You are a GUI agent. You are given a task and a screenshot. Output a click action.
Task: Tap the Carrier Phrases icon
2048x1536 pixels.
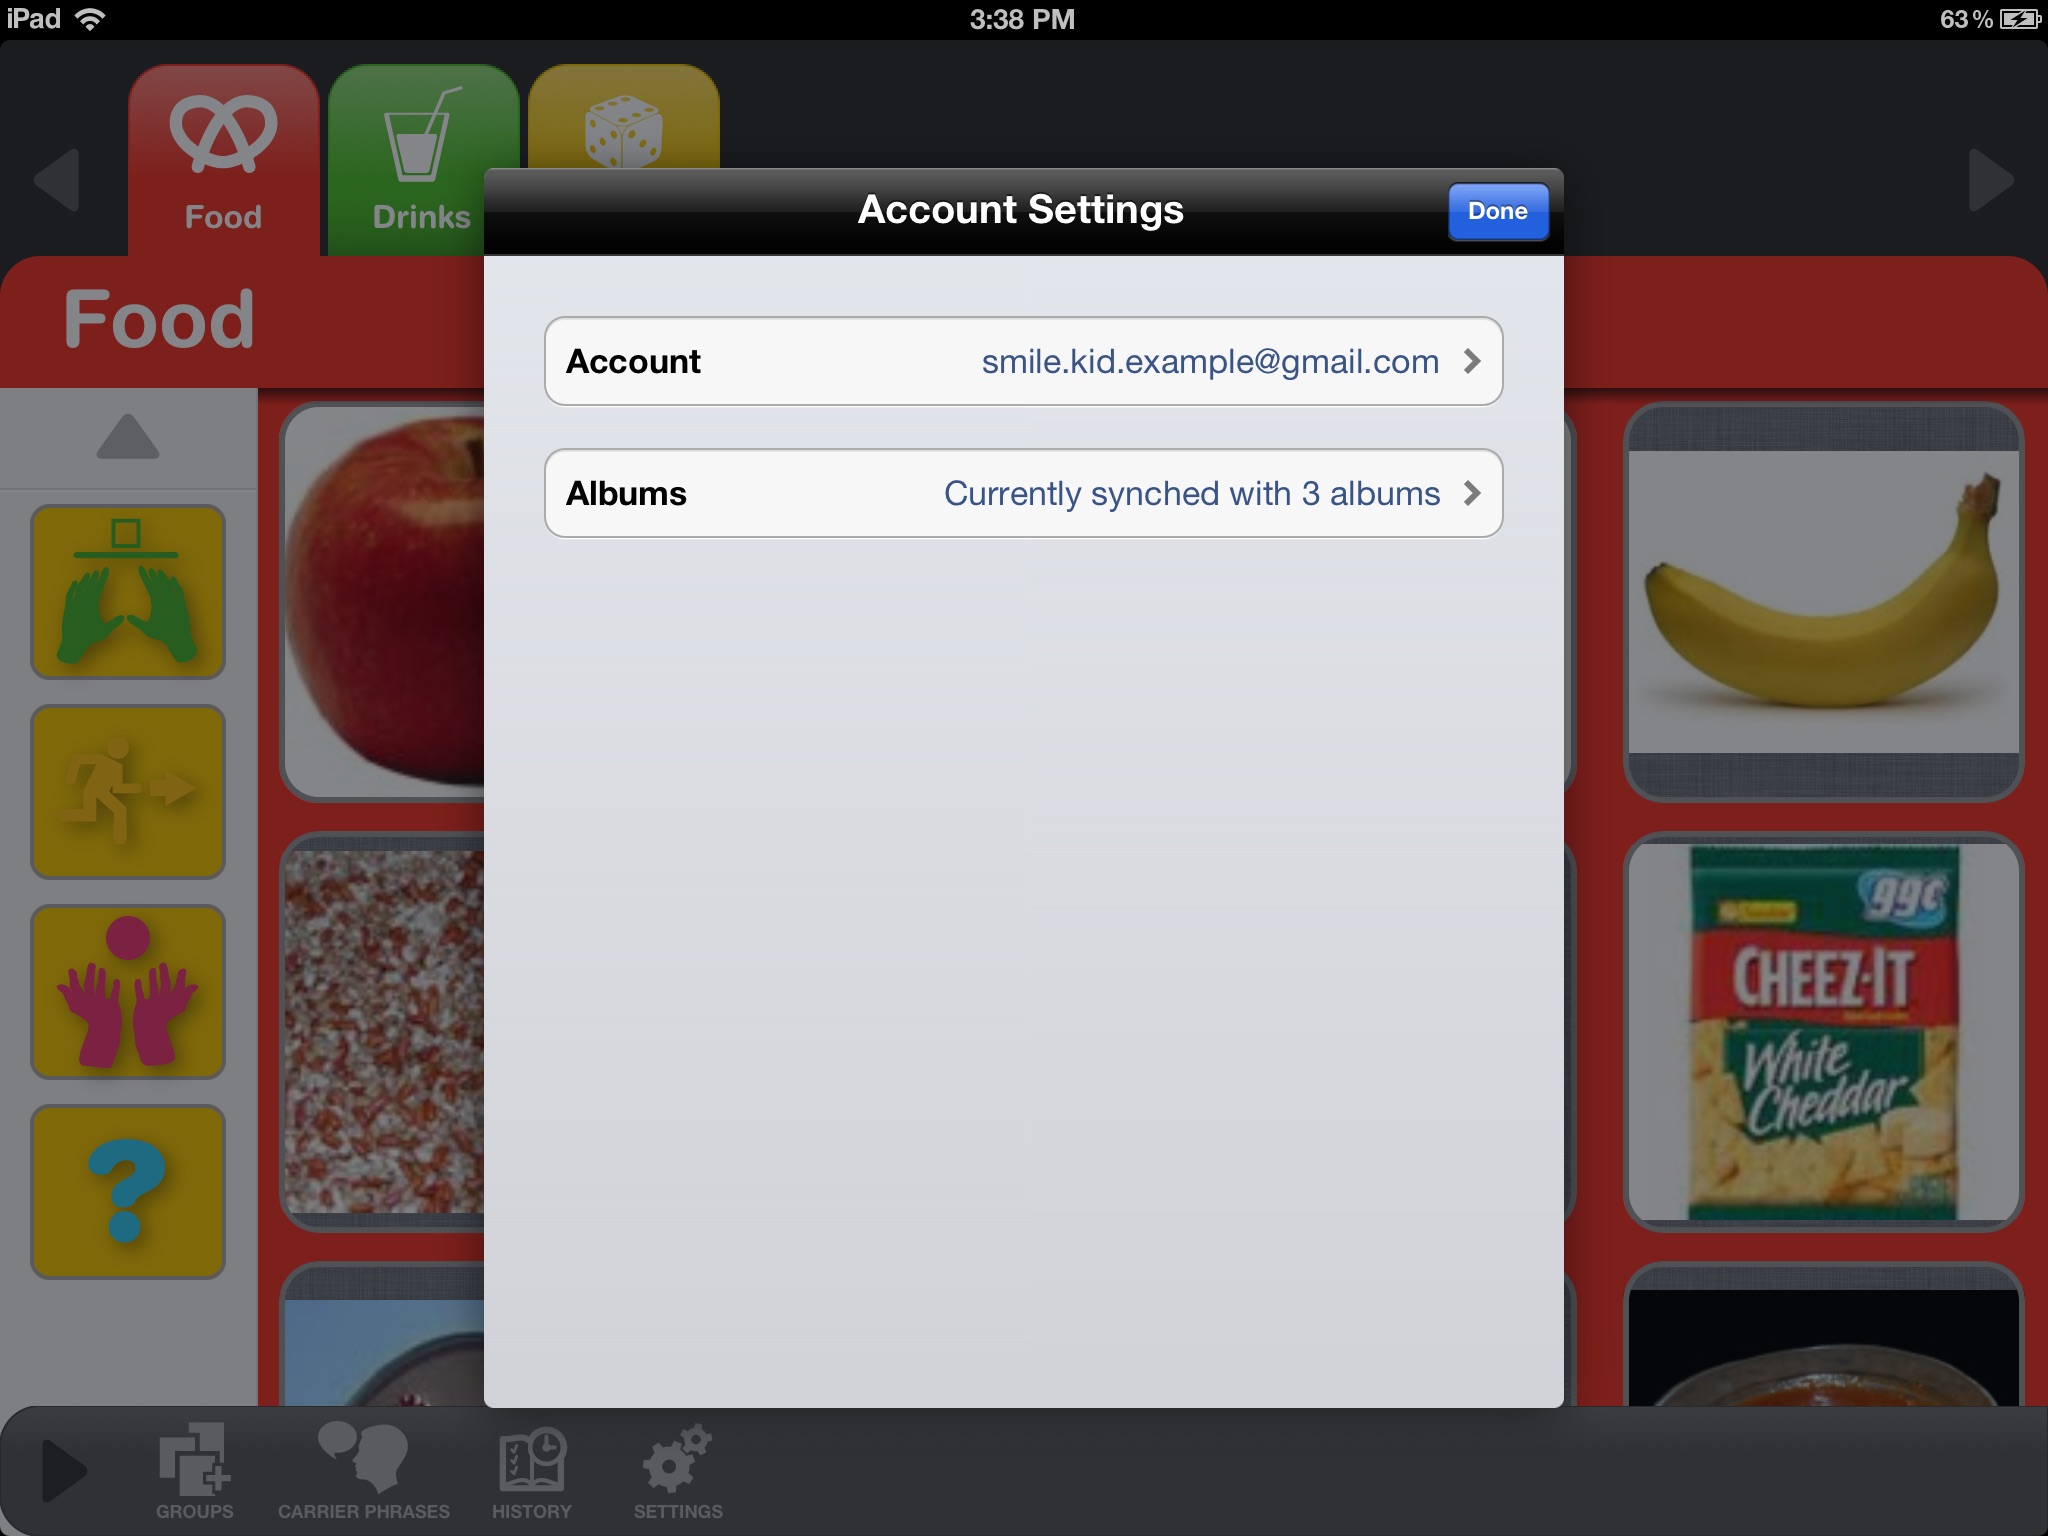360,1467
